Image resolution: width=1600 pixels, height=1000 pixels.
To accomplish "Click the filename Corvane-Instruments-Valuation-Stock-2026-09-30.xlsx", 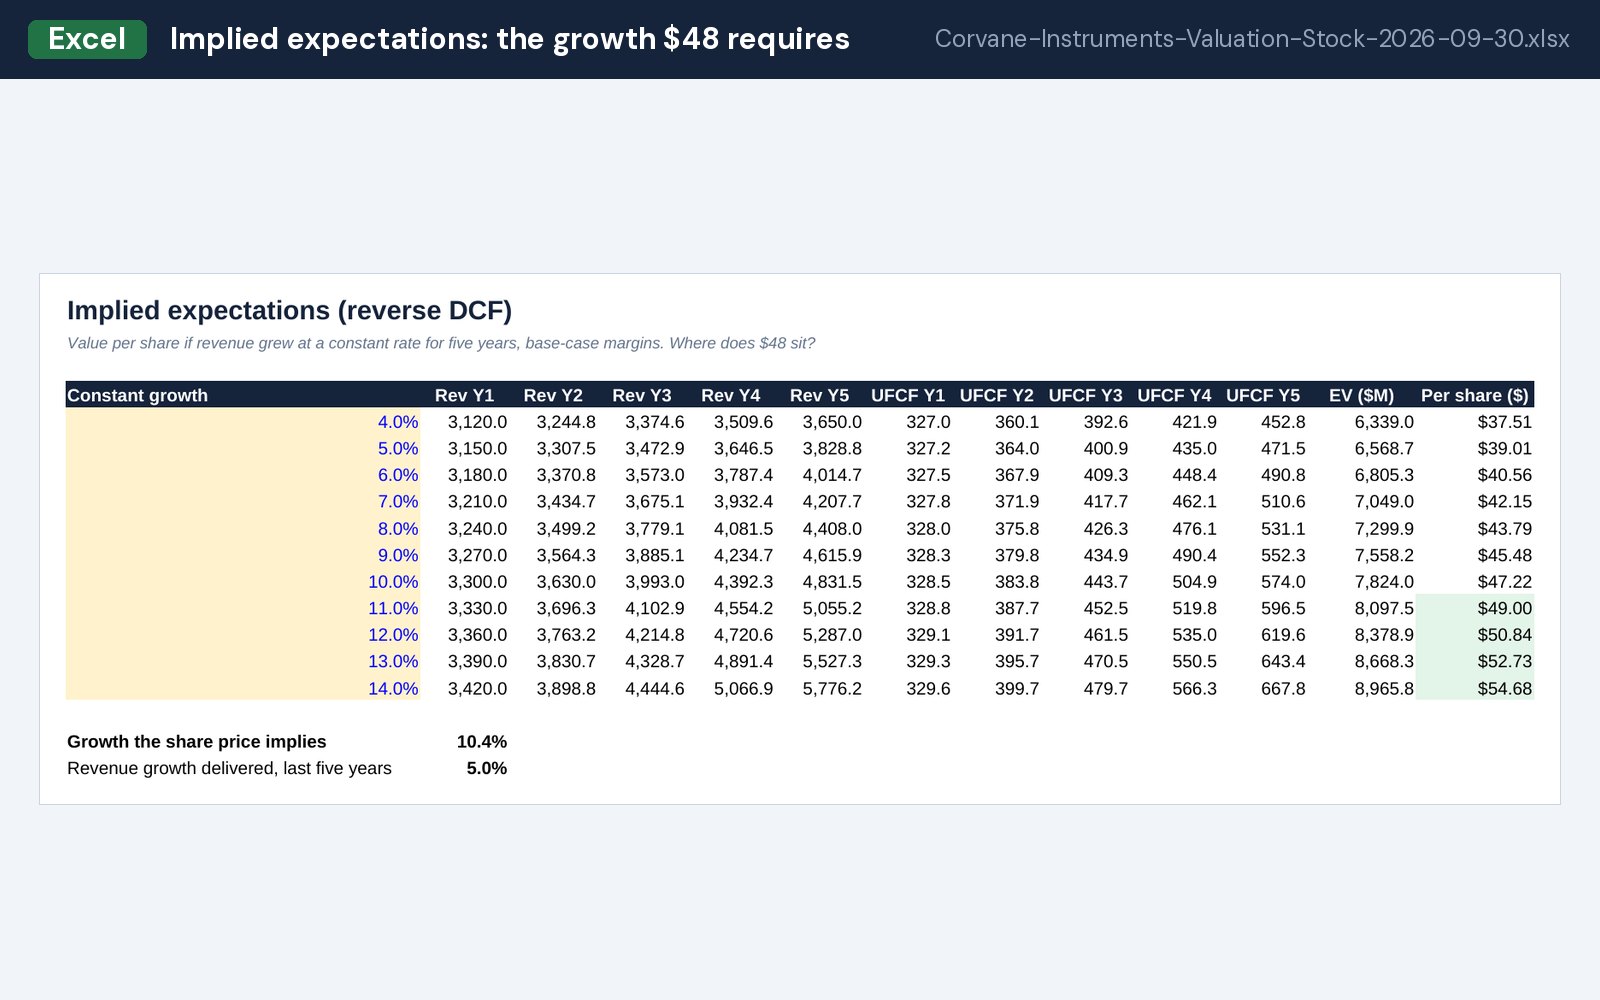I will [x=1252, y=39].
